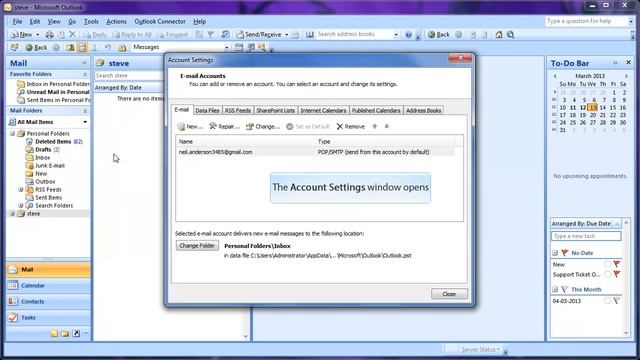Close the To-Do Bar with its X
This screenshot has height=360, width=640.
pyautogui.click(x=628, y=62)
